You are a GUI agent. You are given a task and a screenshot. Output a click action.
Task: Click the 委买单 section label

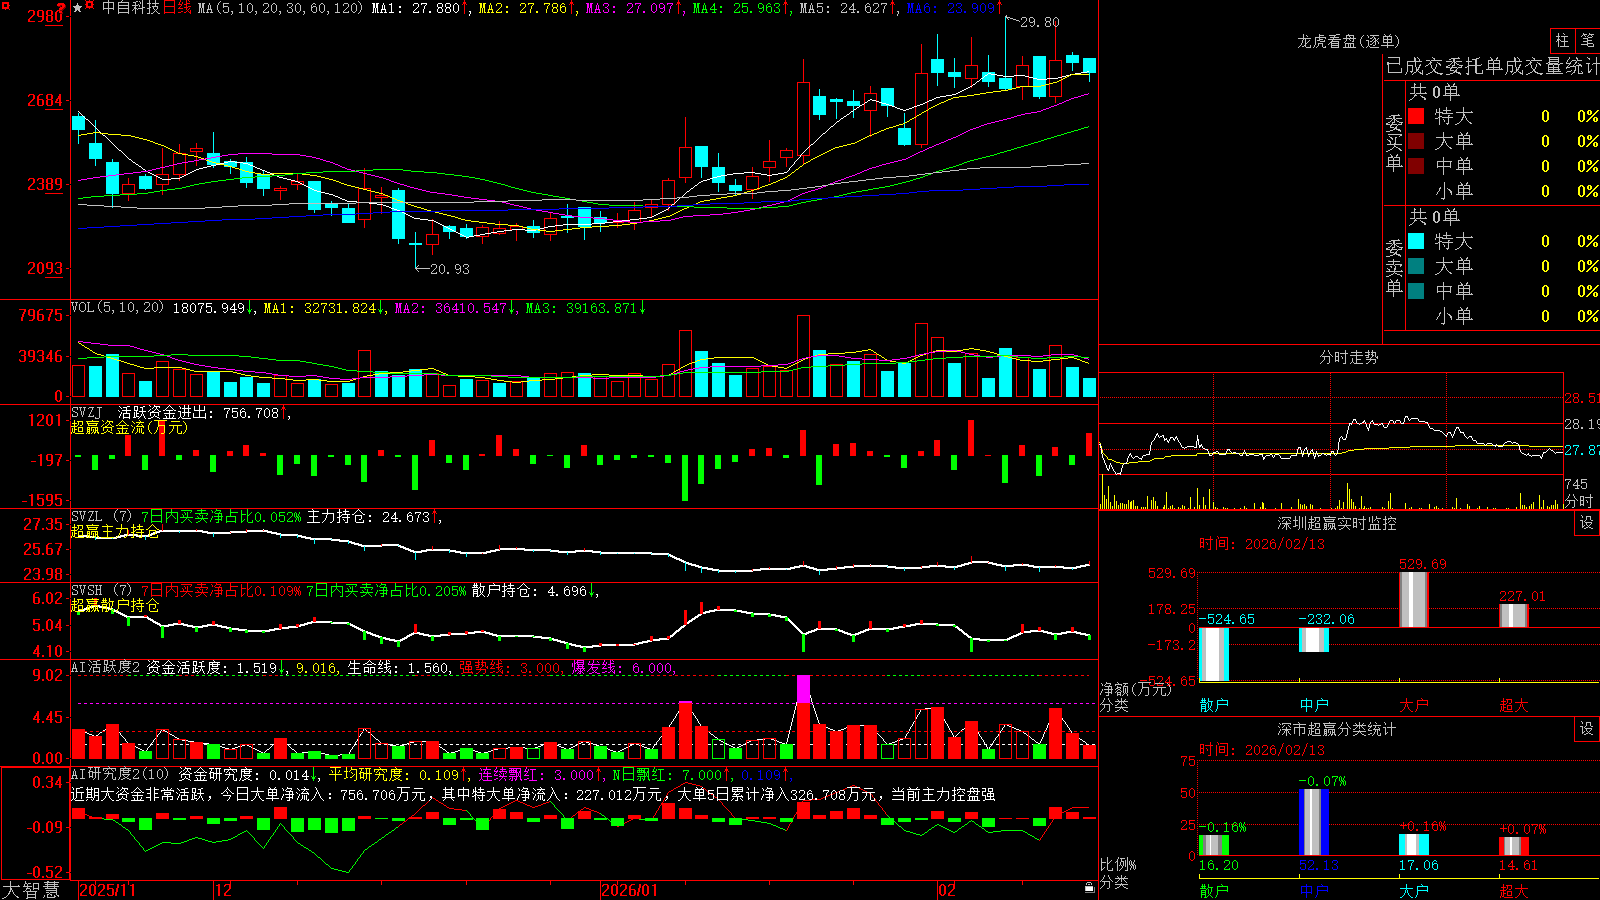1394,143
